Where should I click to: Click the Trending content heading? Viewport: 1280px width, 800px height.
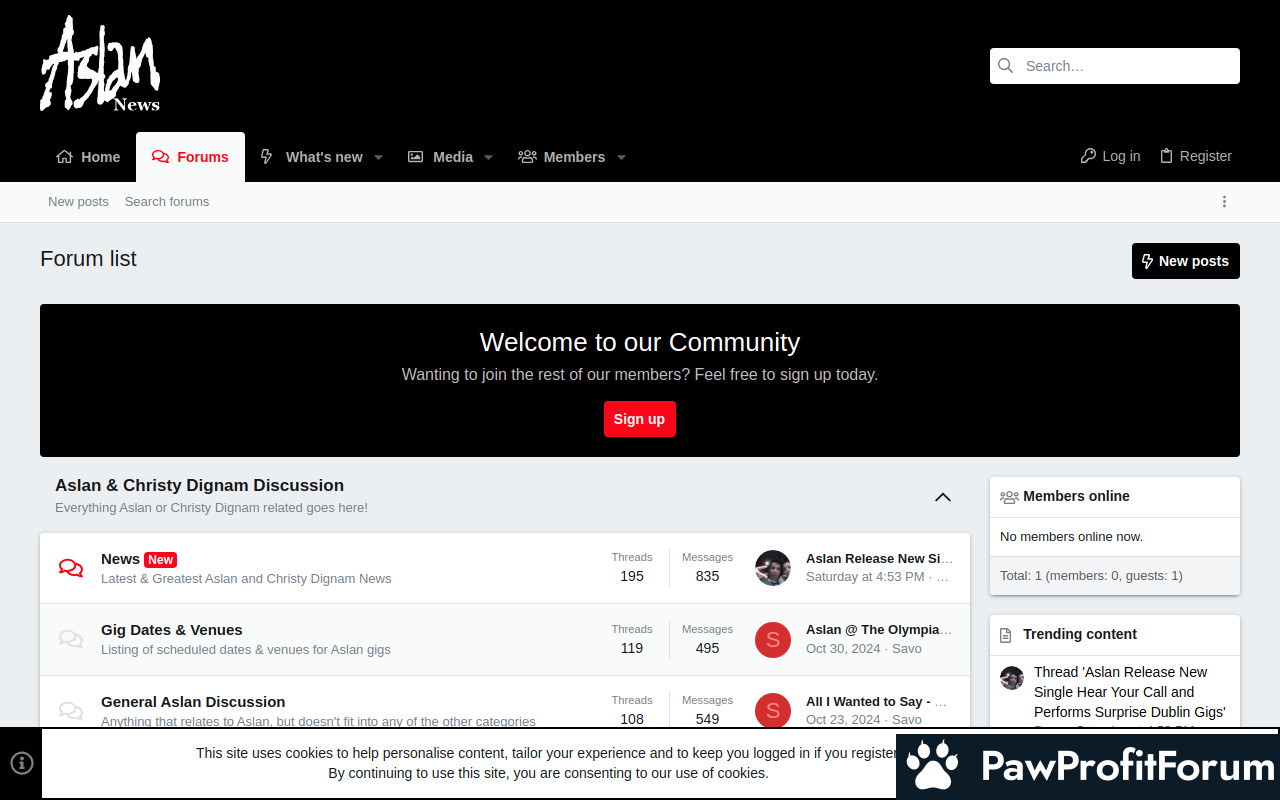pyautogui.click(x=1080, y=634)
